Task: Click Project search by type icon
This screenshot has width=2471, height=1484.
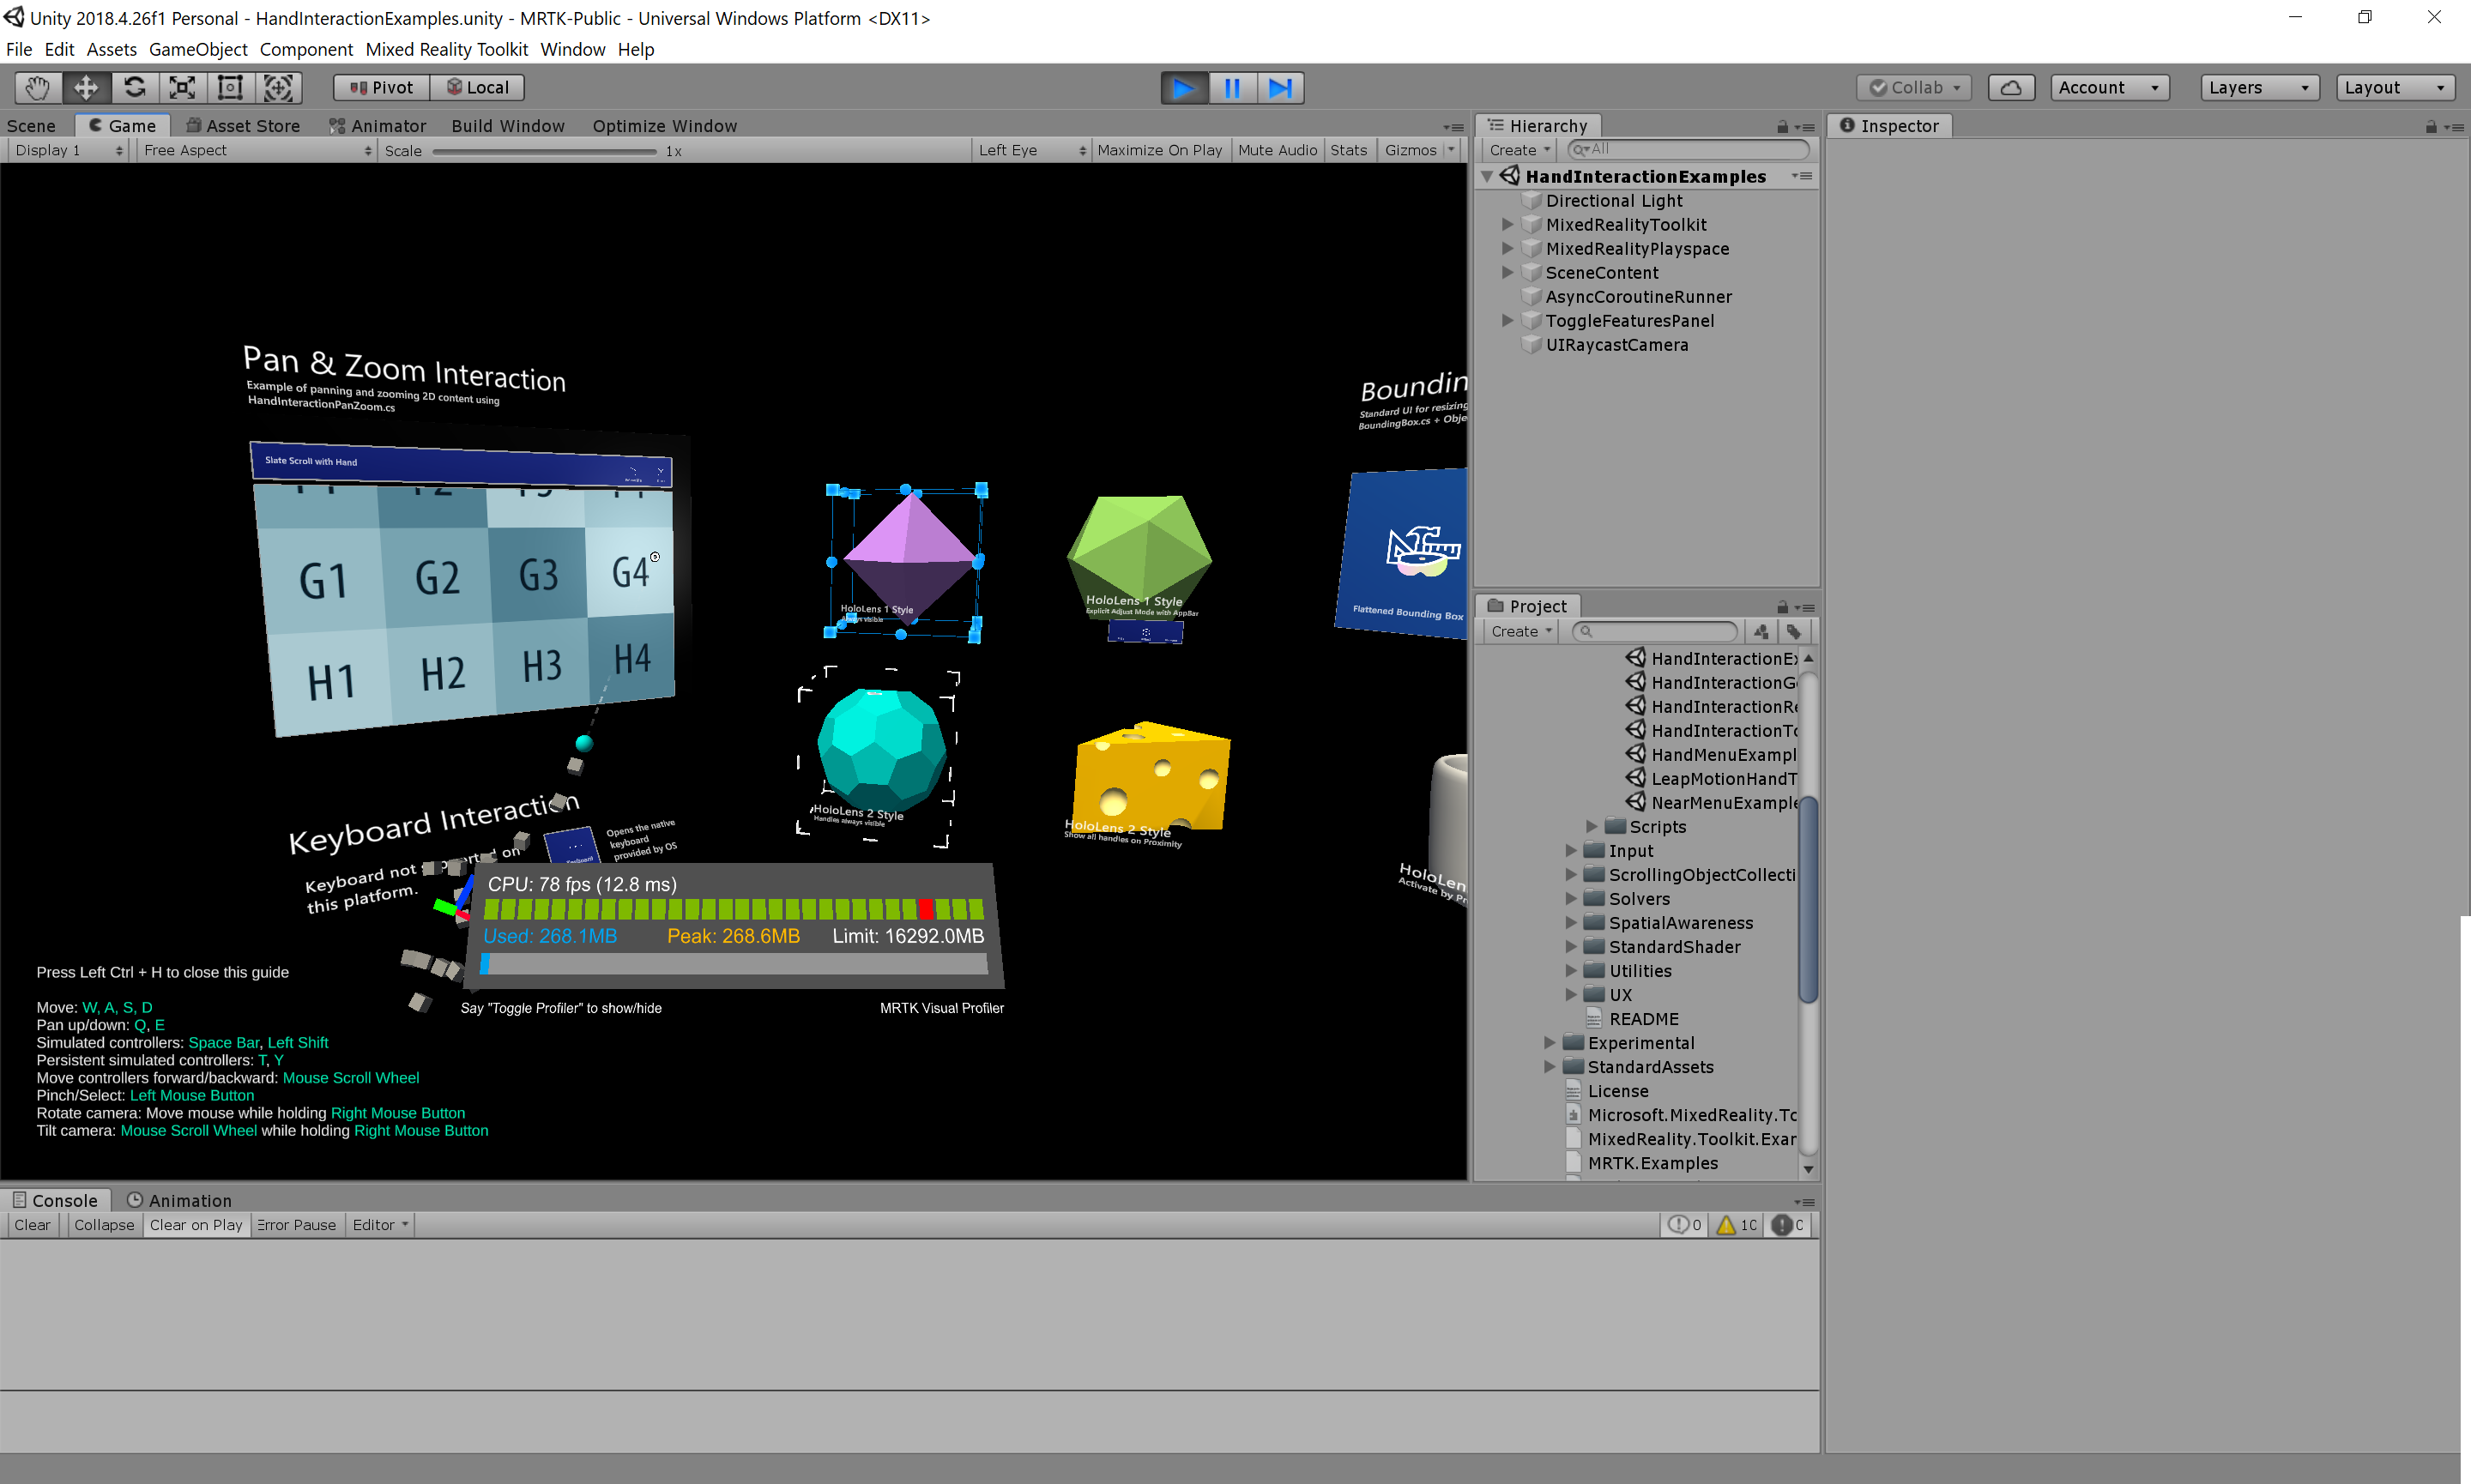Action: click(x=1761, y=631)
